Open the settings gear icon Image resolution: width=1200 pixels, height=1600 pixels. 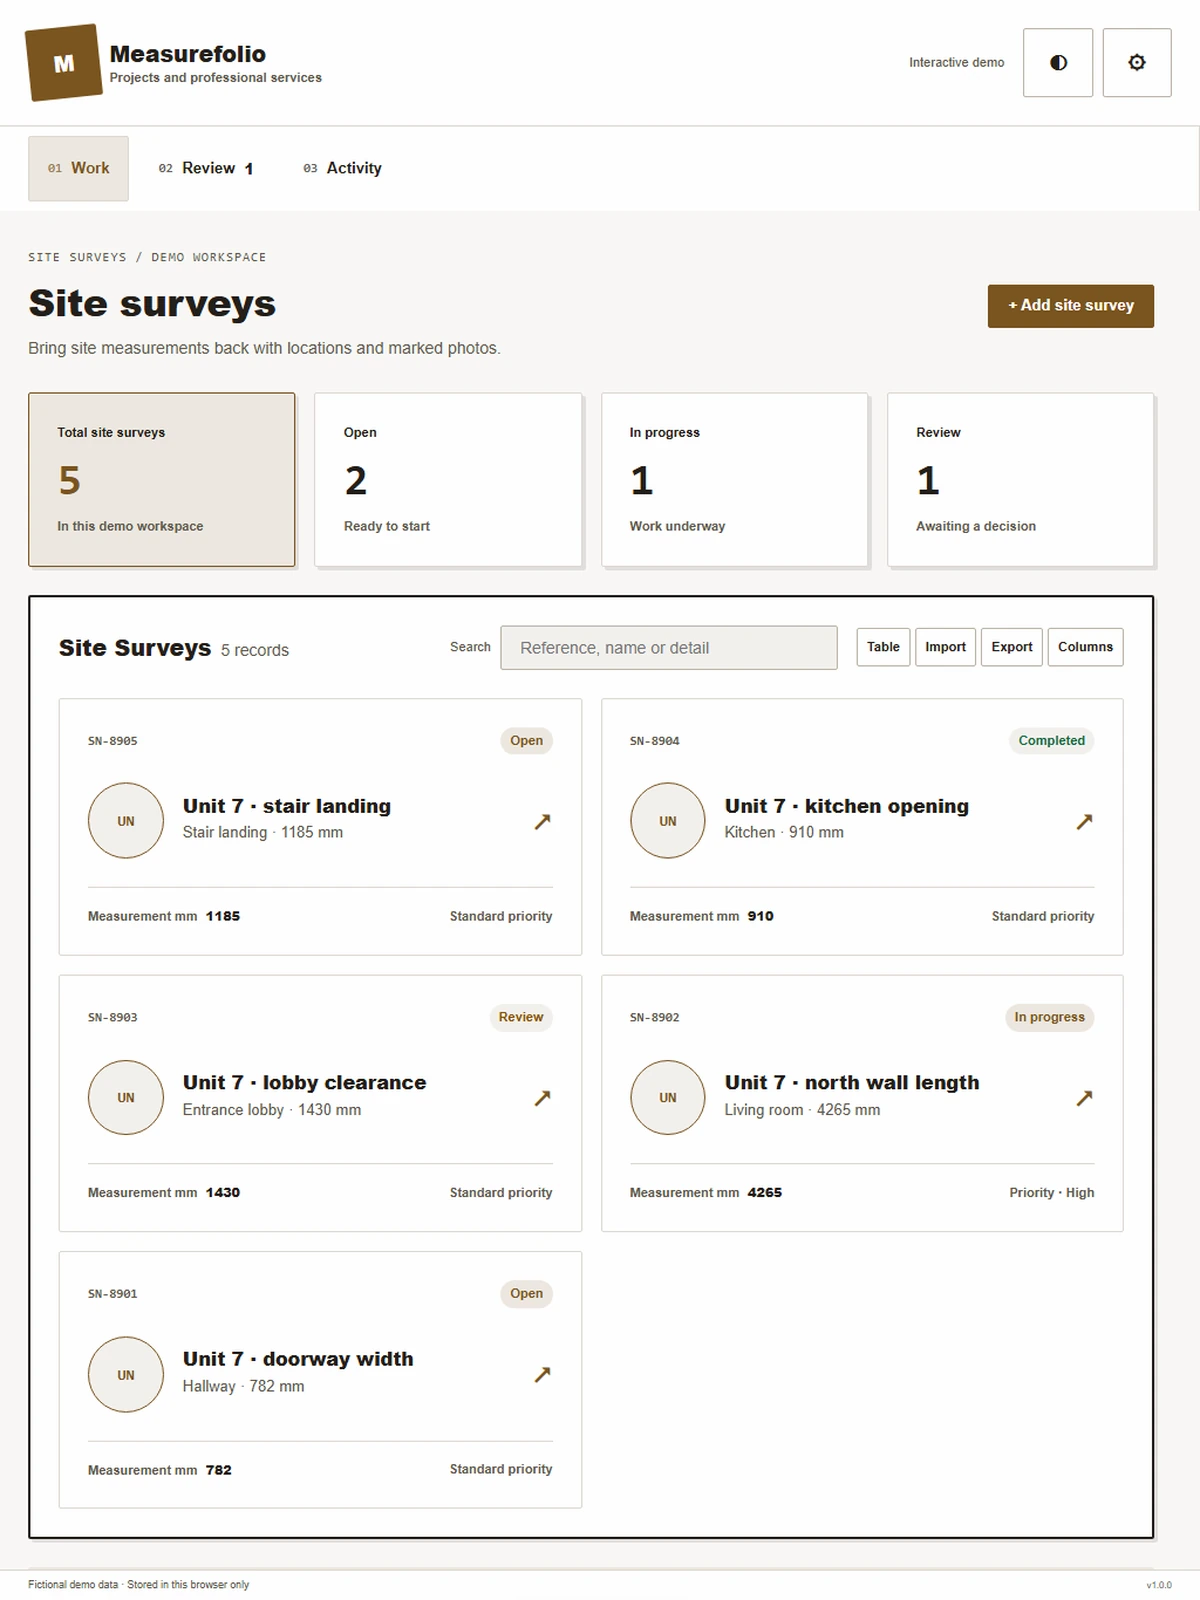[1137, 62]
